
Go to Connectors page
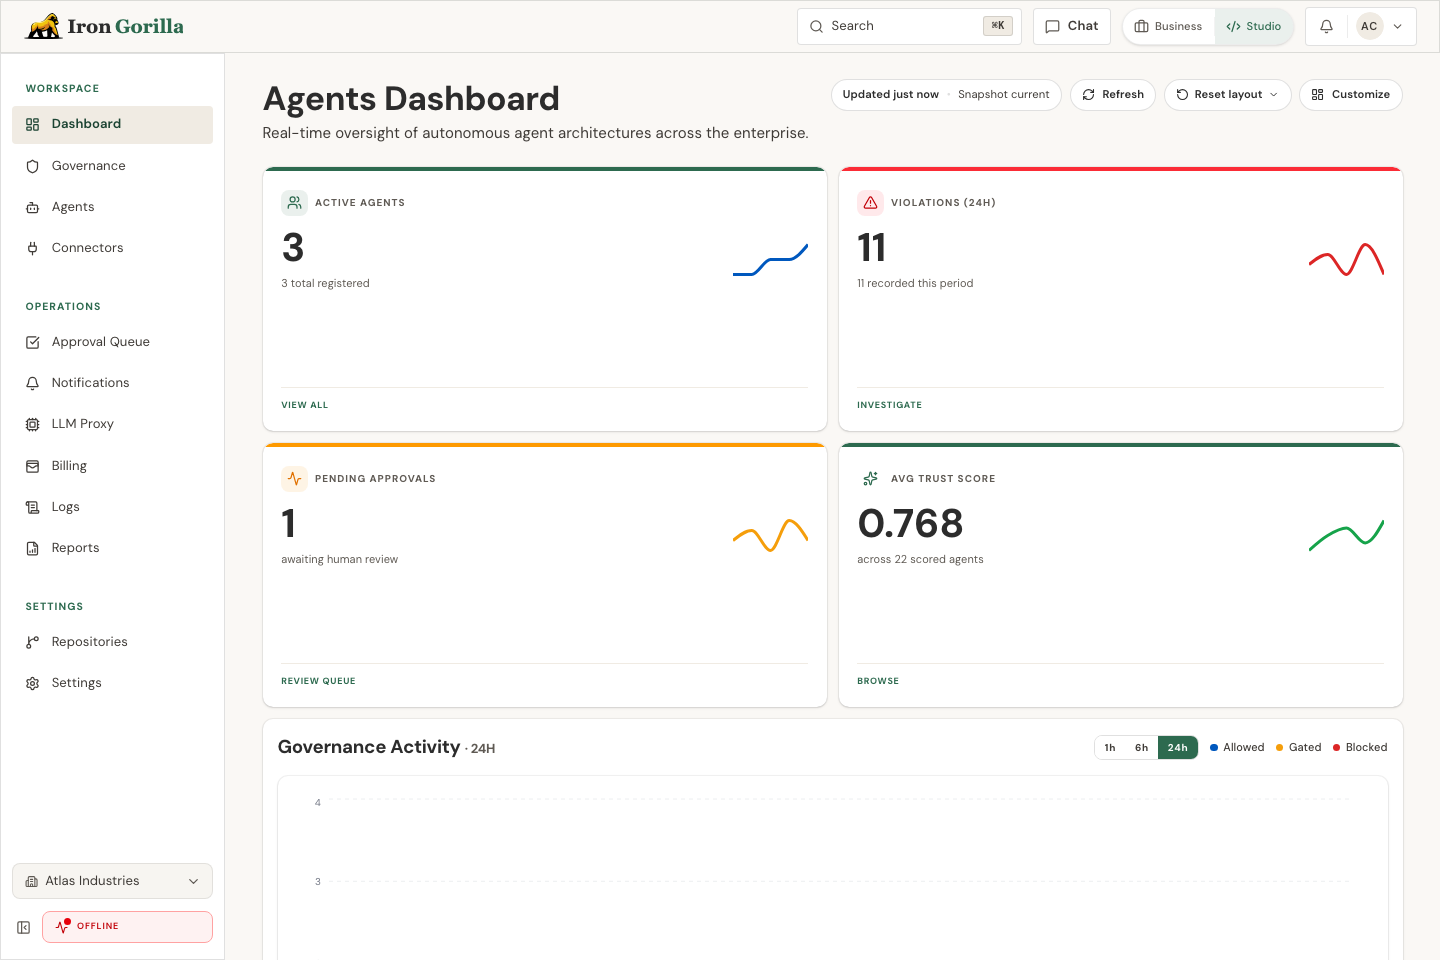[112, 248]
